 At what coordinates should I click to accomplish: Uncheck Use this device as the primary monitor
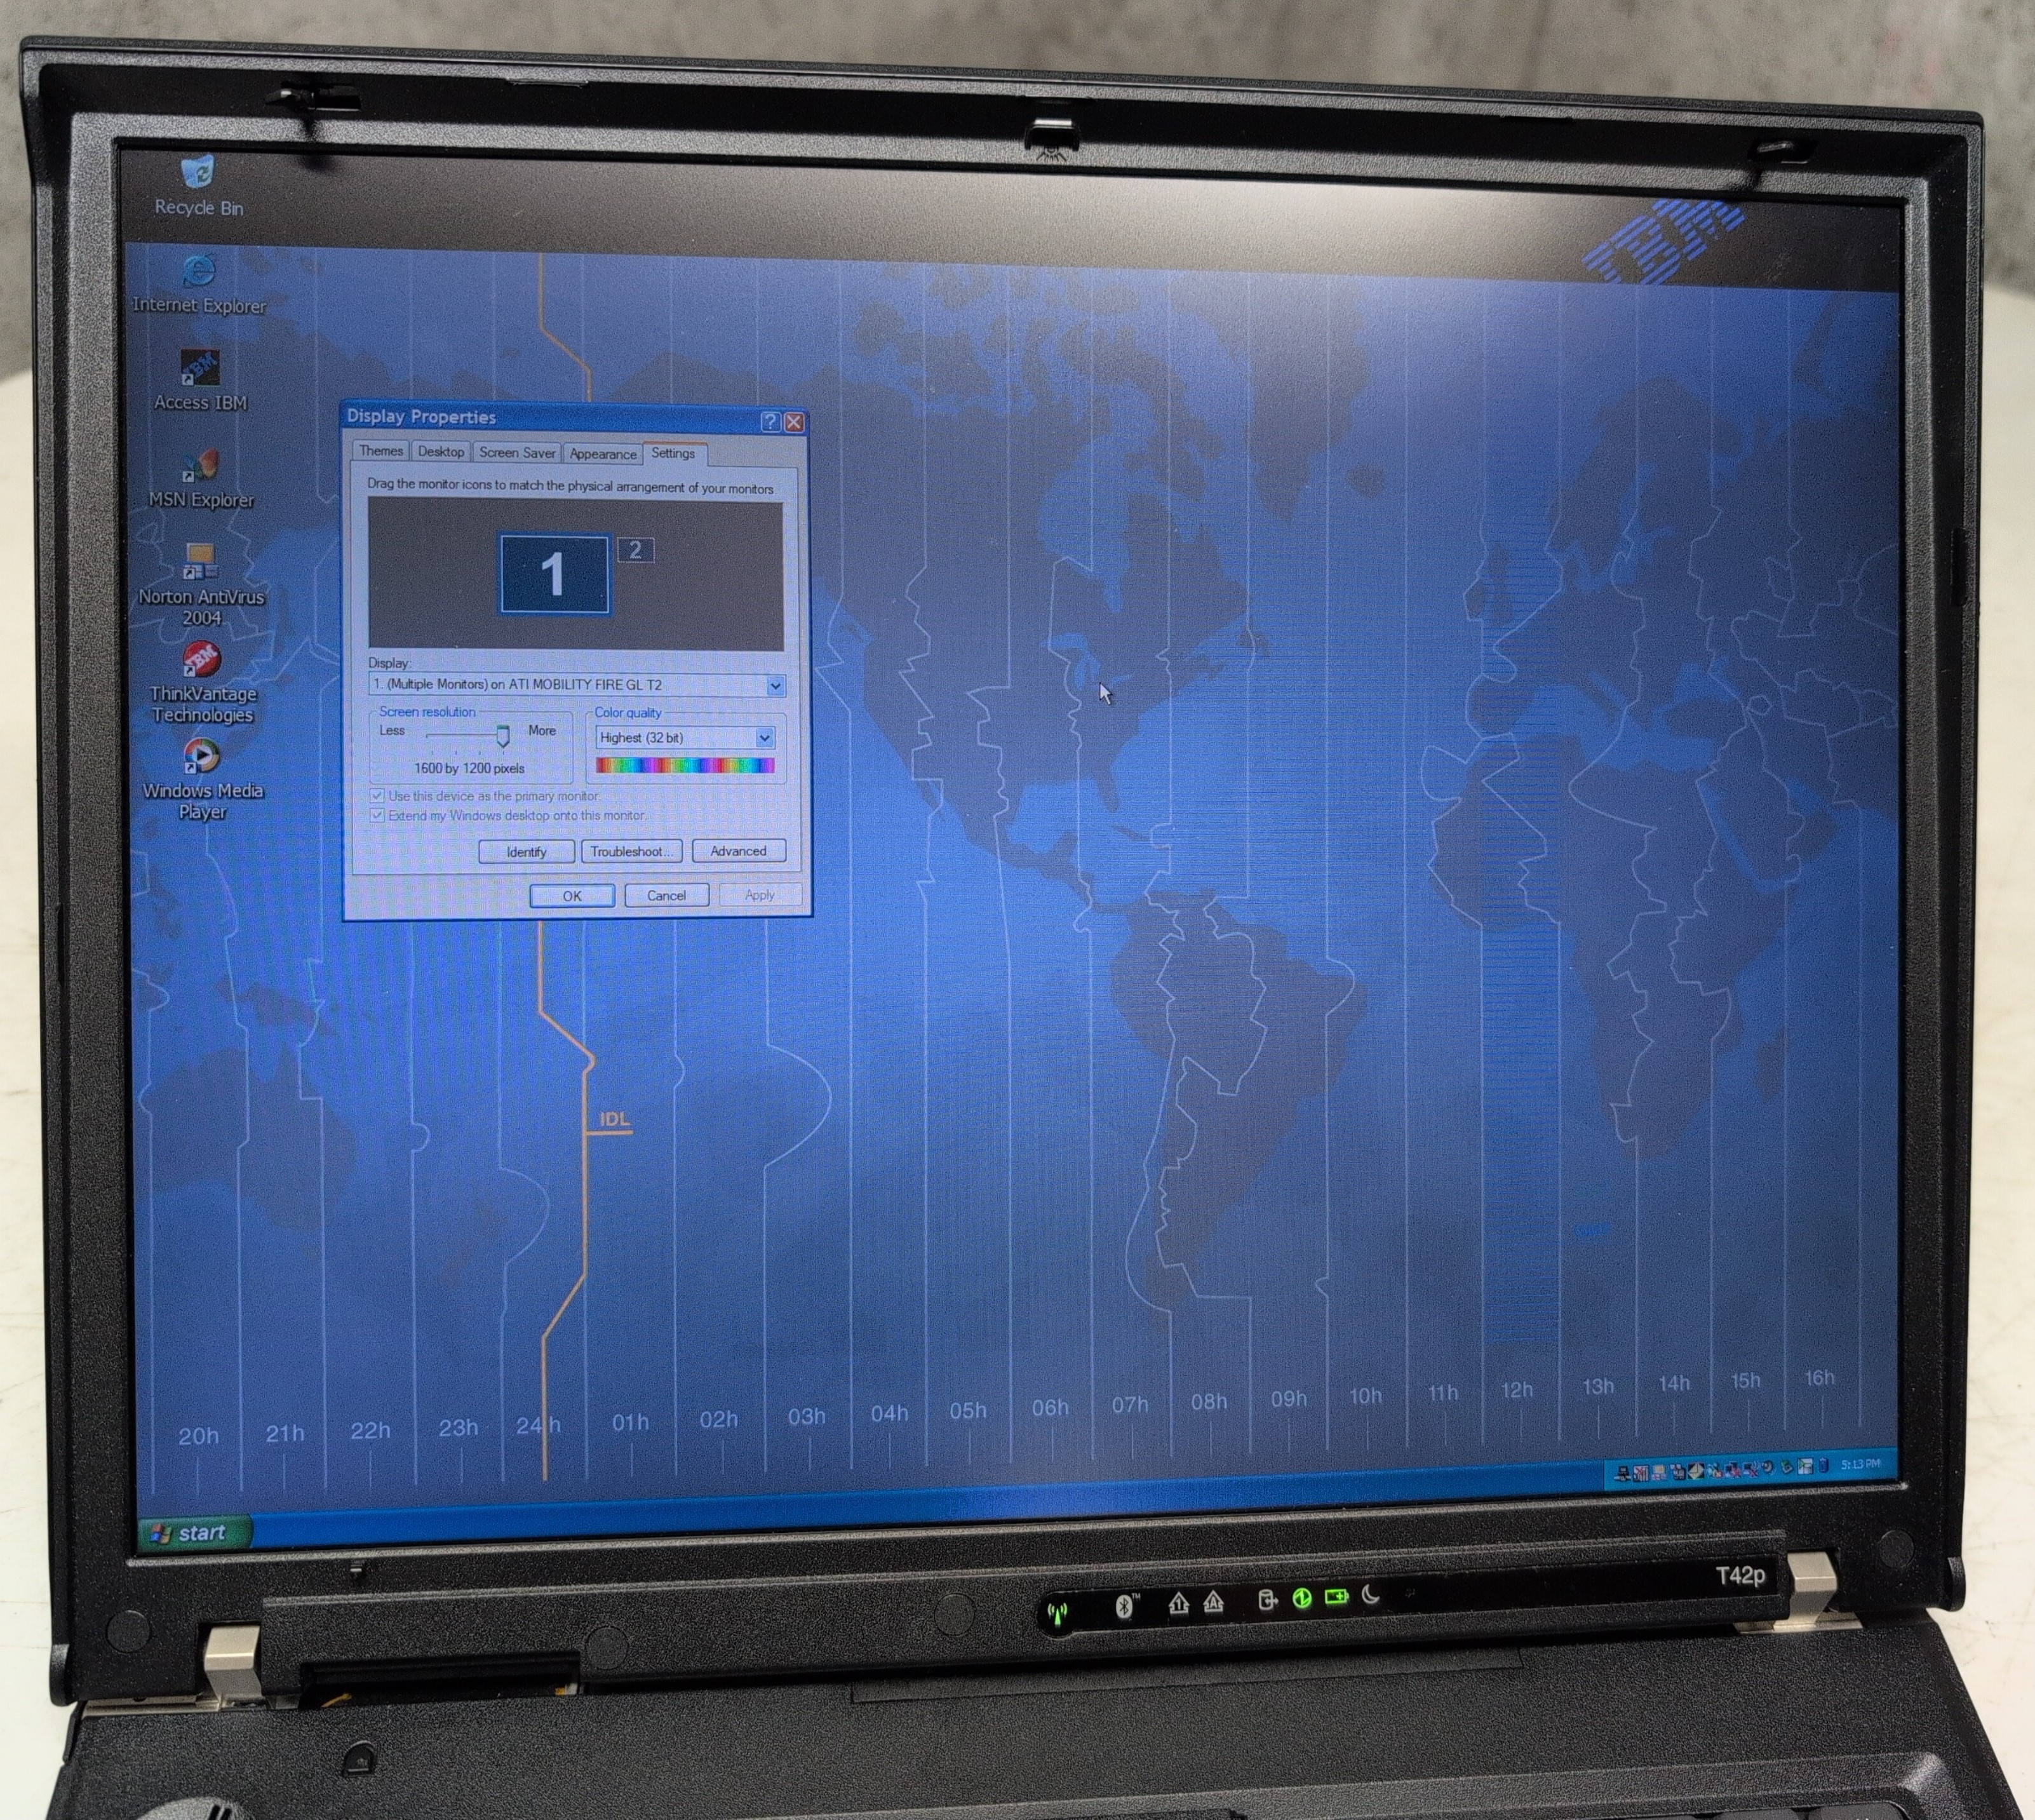click(377, 795)
